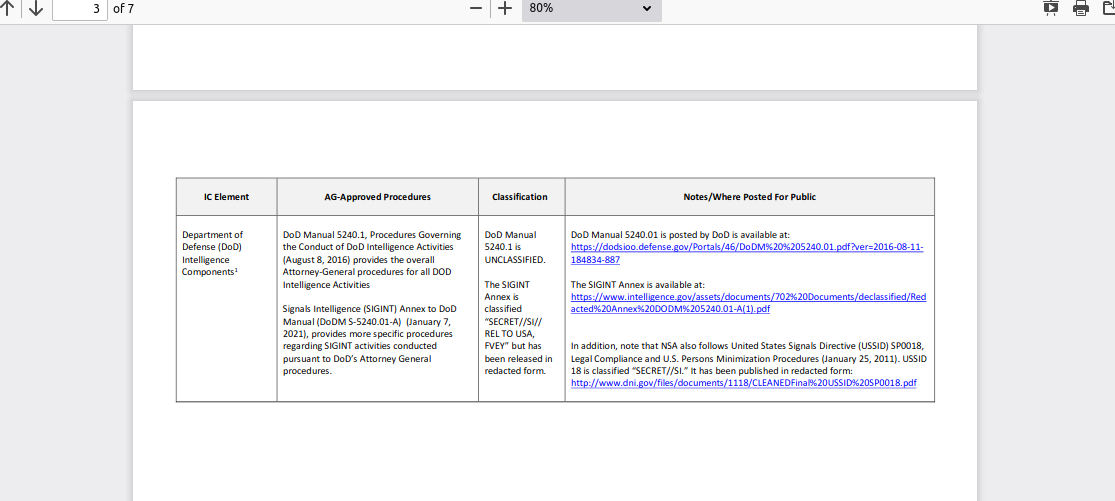
Task: Print the document via printer icon
Action: point(1081,9)
